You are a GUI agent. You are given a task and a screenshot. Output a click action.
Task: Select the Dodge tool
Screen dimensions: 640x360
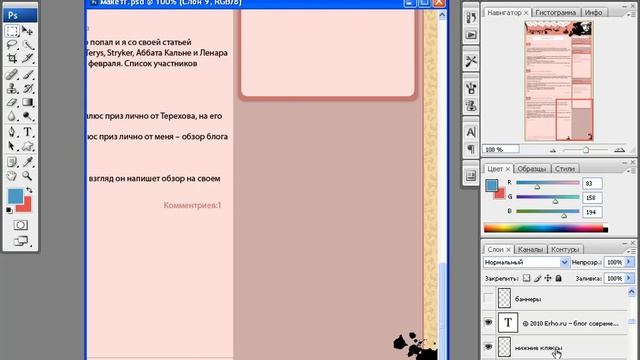pyautogui.click(x=27, y=116)
